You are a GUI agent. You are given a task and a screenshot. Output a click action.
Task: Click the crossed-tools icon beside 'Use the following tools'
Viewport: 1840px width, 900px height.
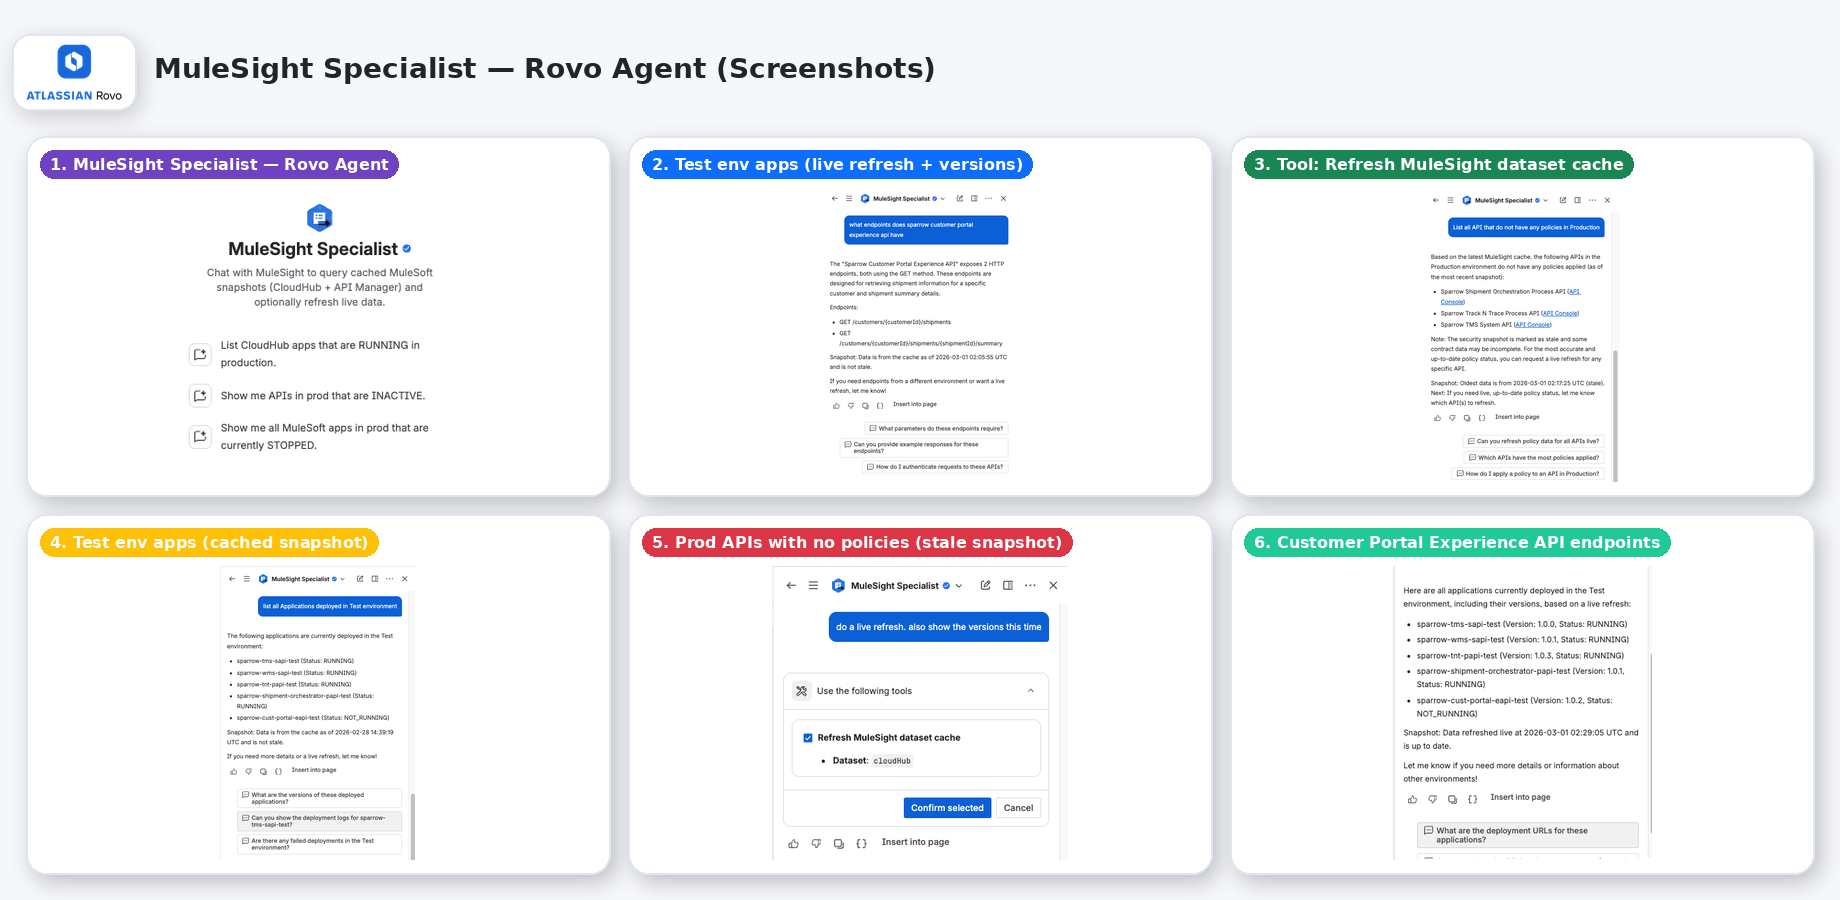pos(802,691)
